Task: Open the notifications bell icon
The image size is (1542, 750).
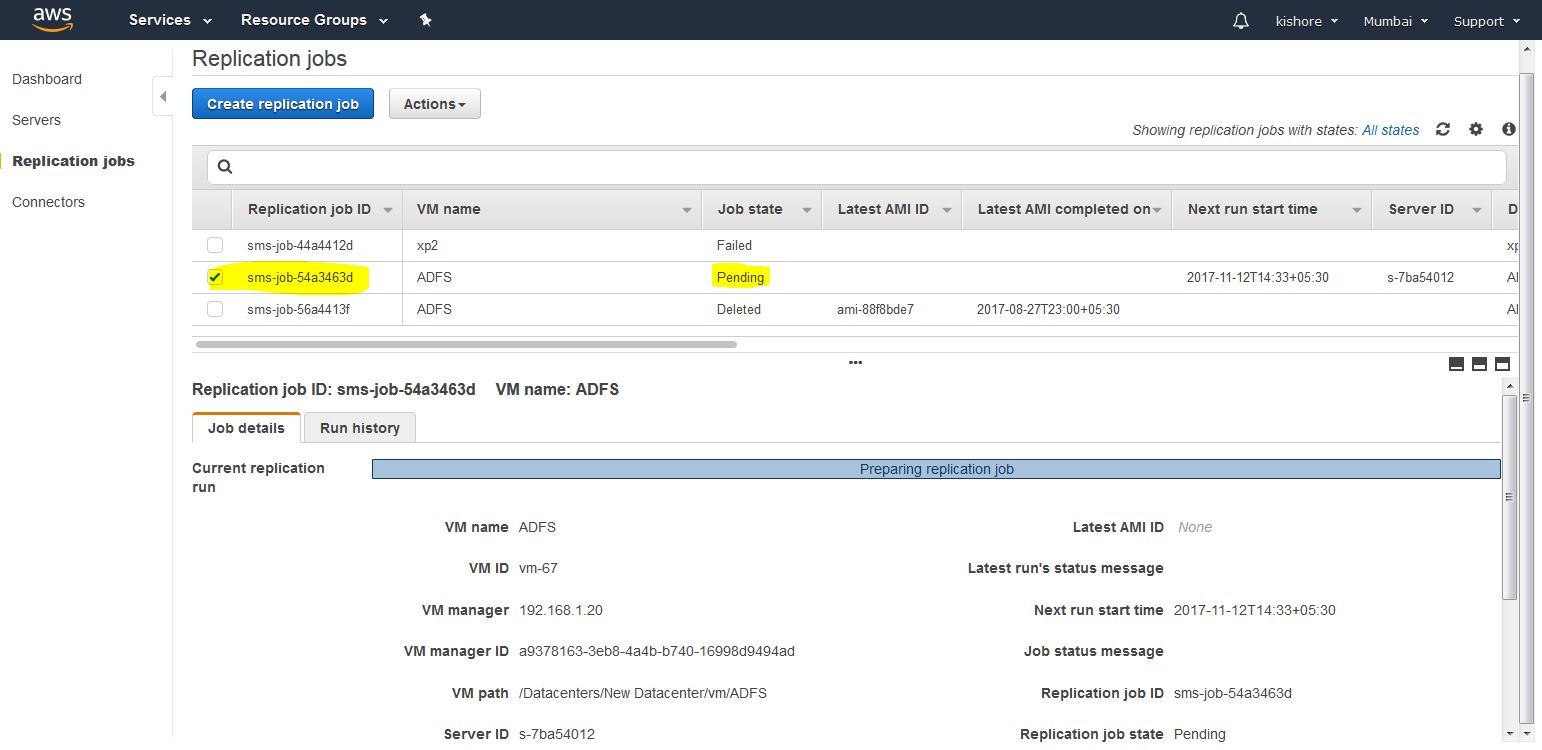Action: (1241, 21)
